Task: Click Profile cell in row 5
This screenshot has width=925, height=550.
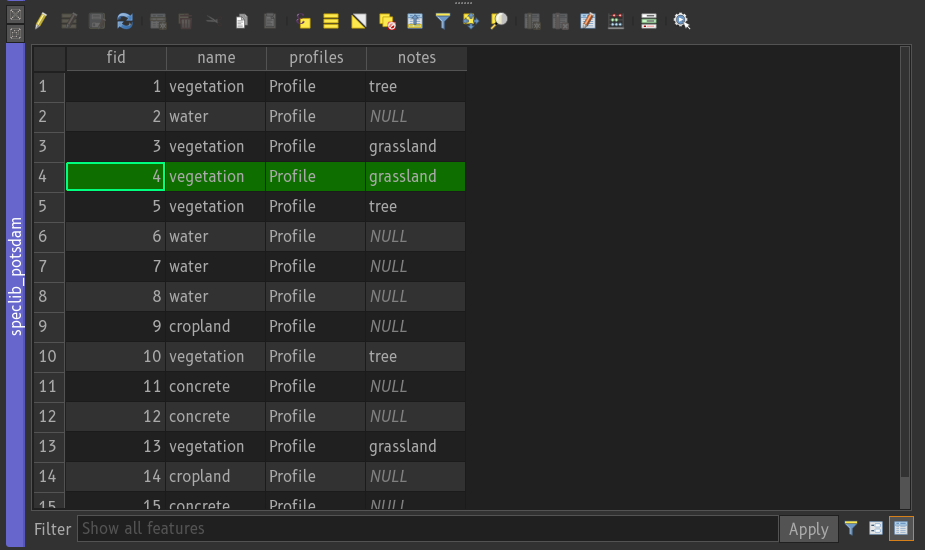Action: pyautogui.click(x=316, y=207)
